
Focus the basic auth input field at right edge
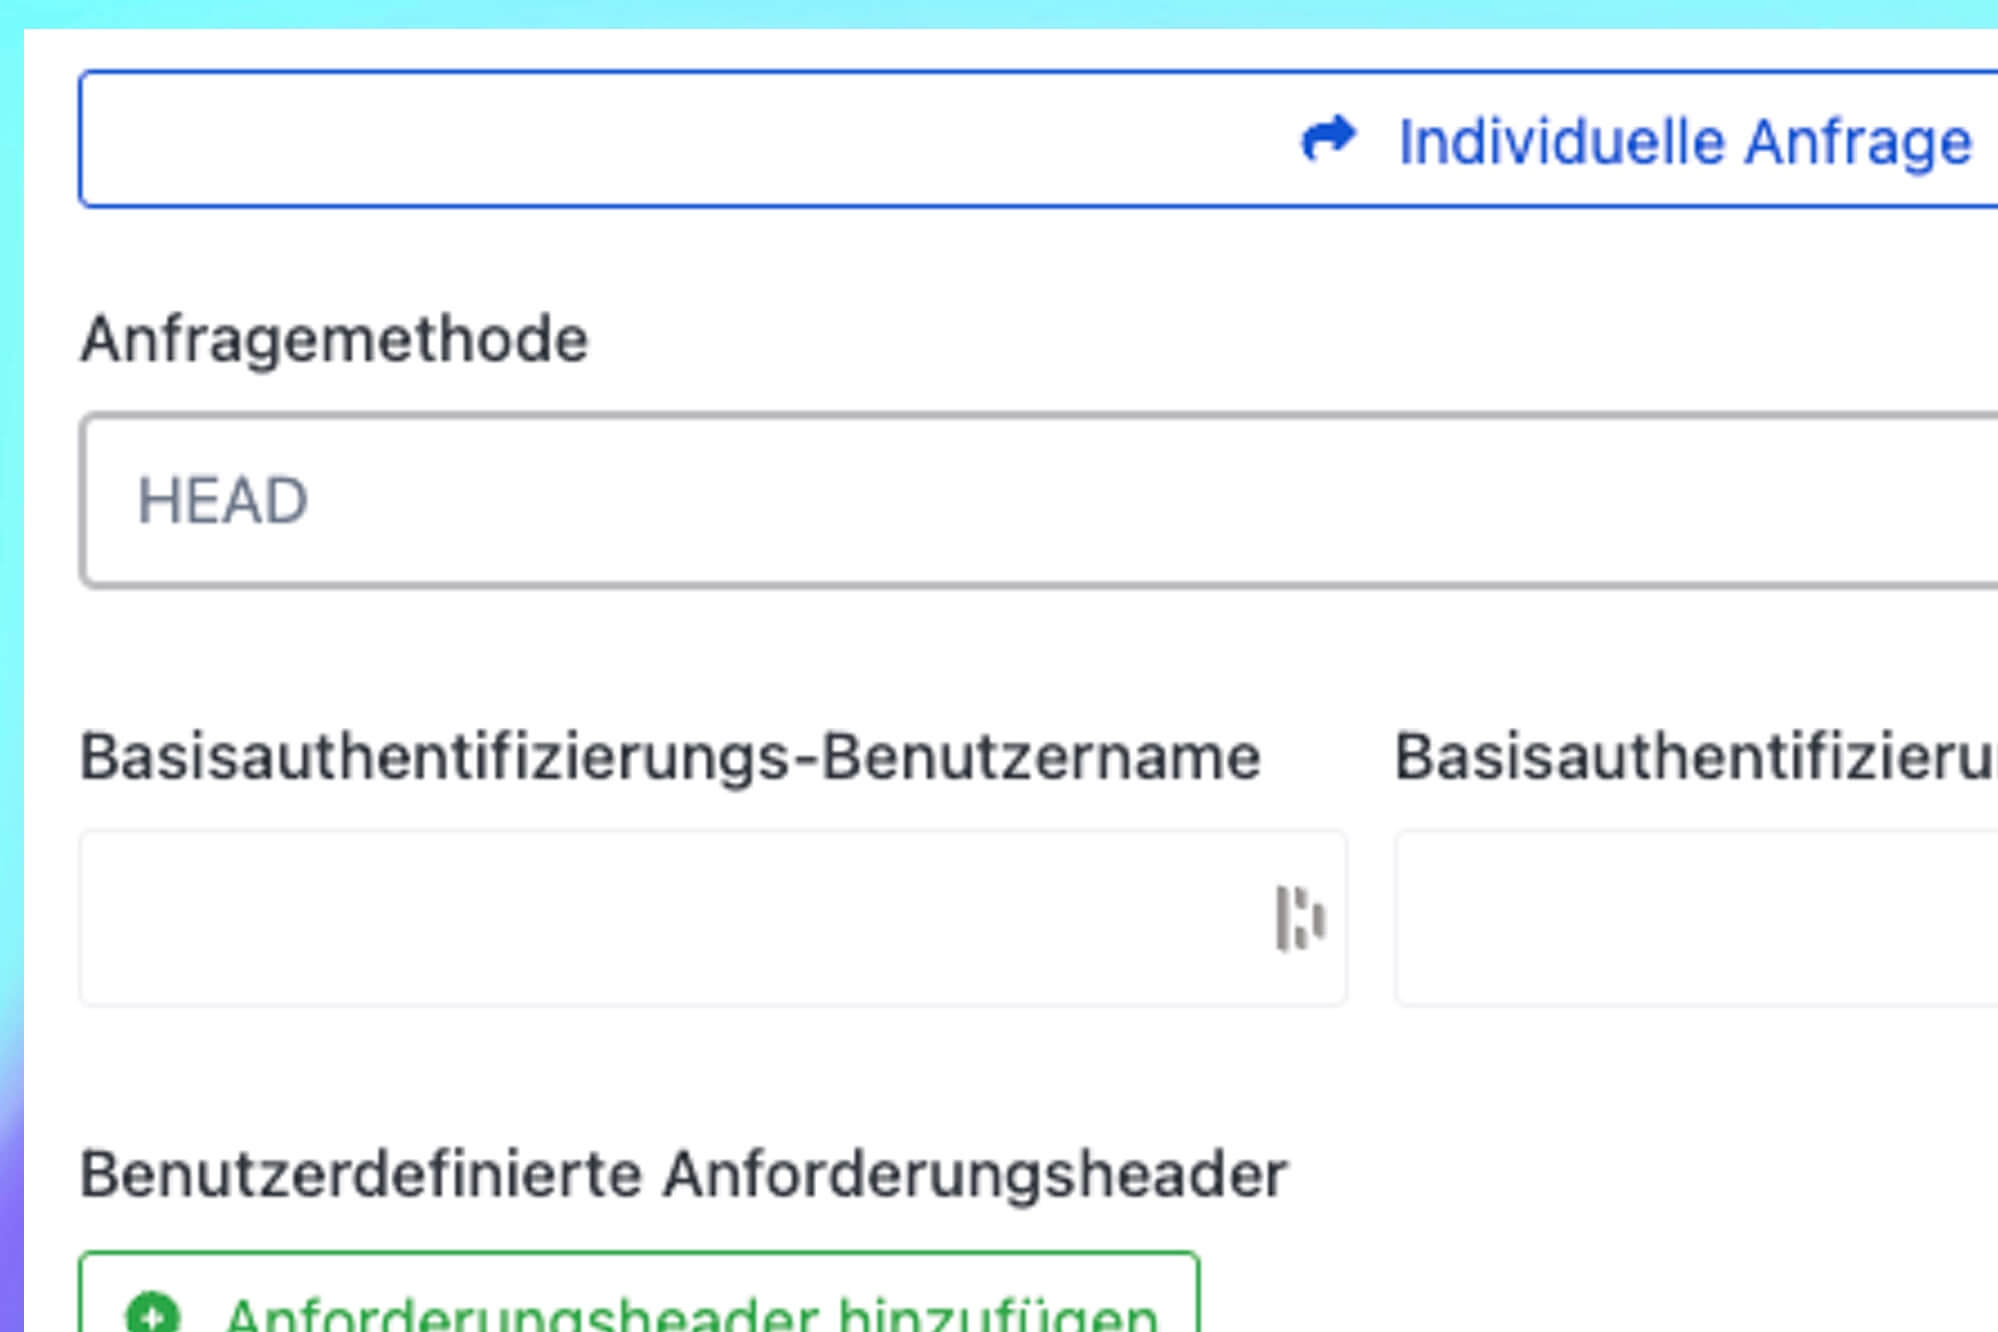pos(1700,918)
